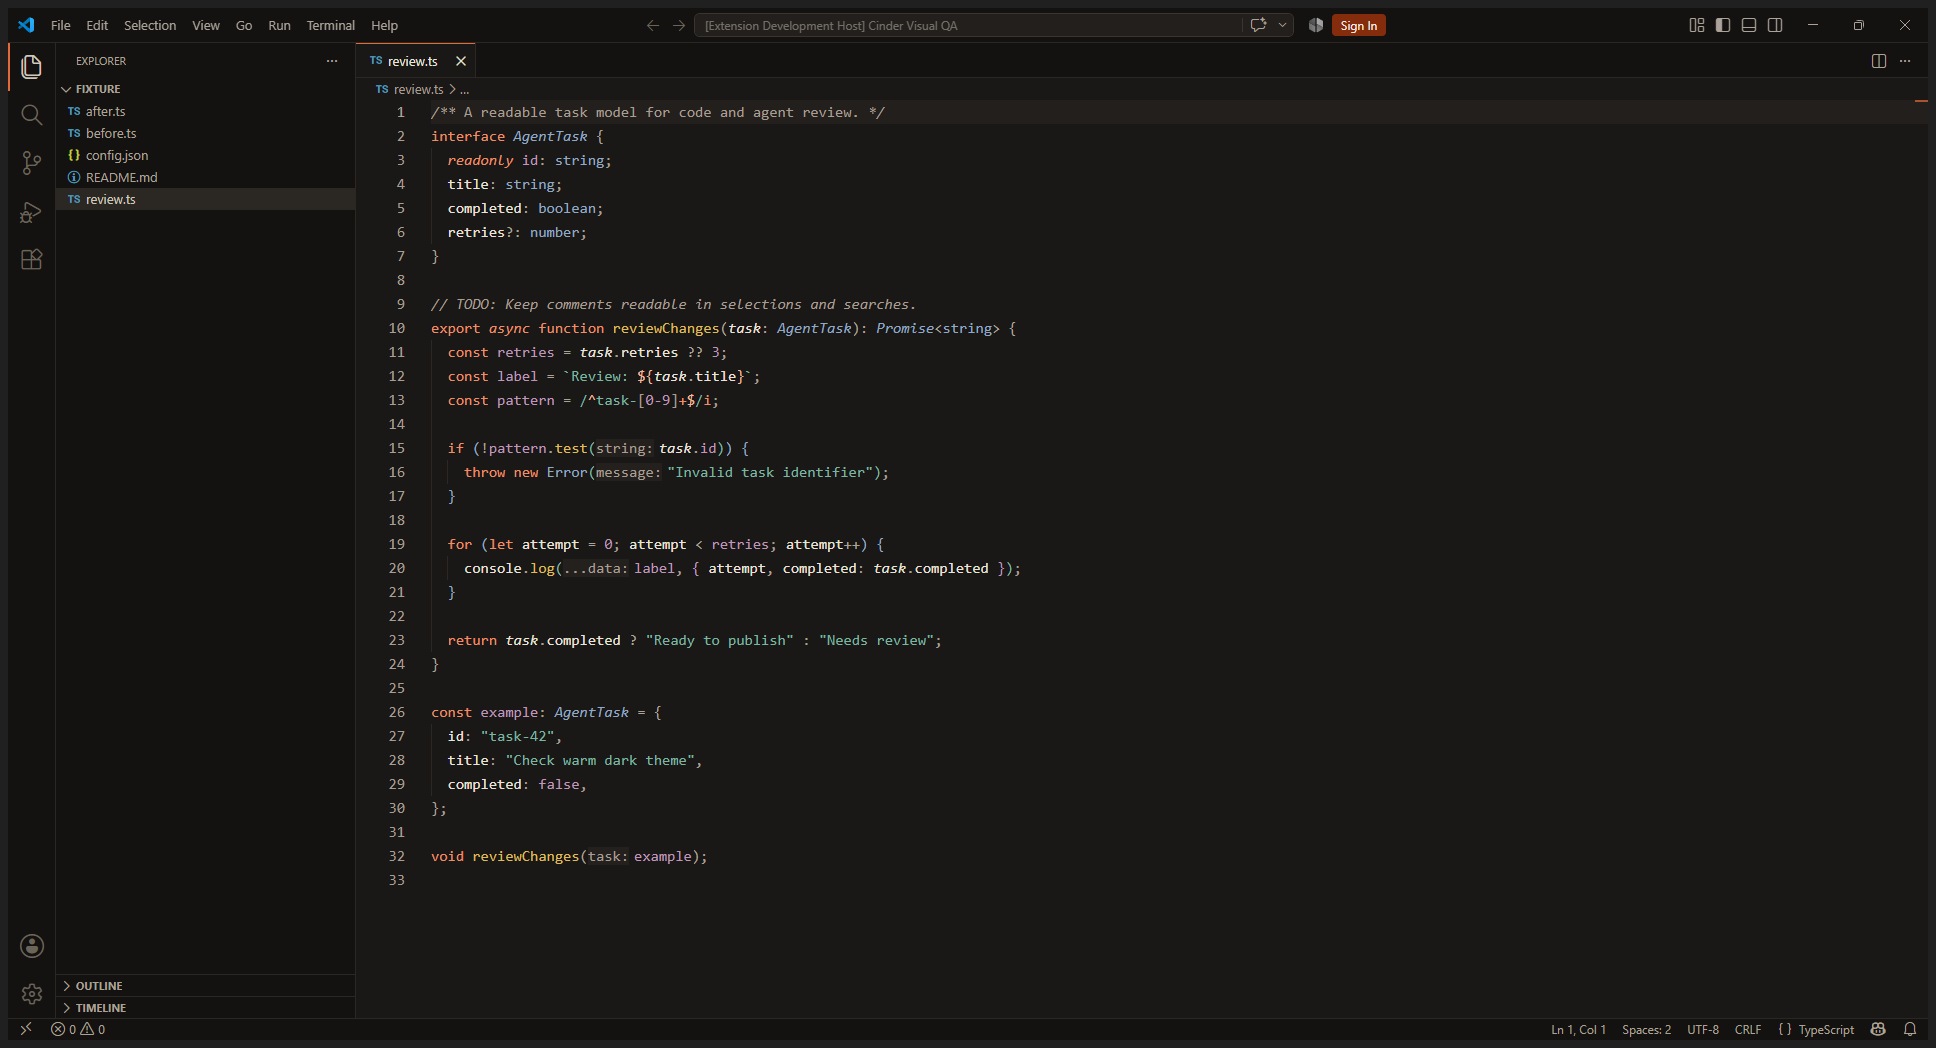Change end of line sequence CRLF
Viewport: 1936px width, 1048px height.
[1748, 1029]
